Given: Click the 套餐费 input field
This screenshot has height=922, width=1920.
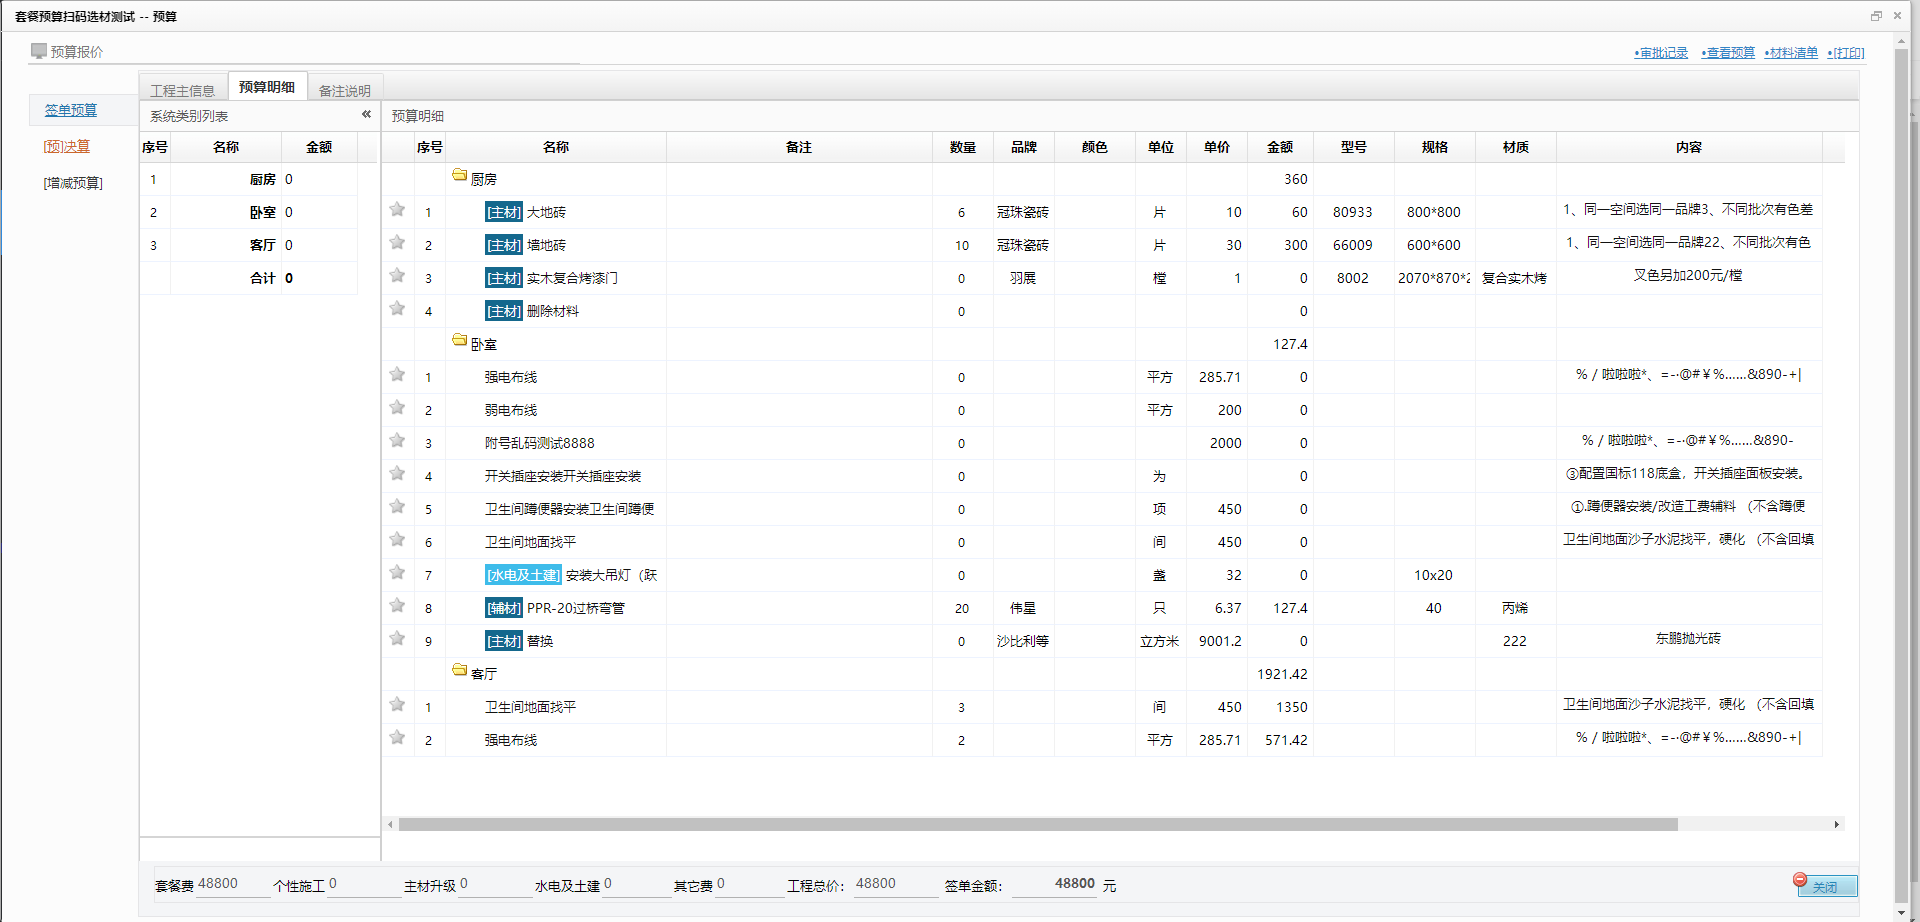Looking at the screenshot, I should 232,884.
